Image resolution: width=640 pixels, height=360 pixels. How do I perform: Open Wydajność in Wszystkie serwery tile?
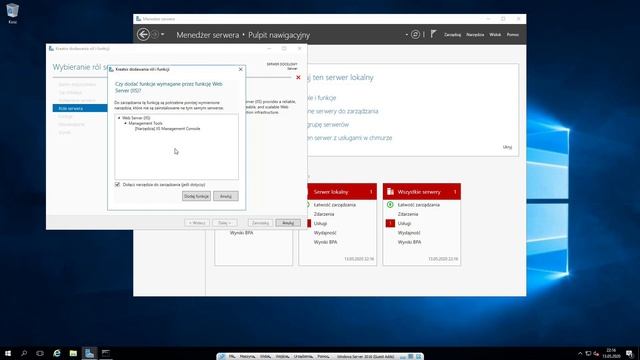pyautogui.click(x=409, y=233)
